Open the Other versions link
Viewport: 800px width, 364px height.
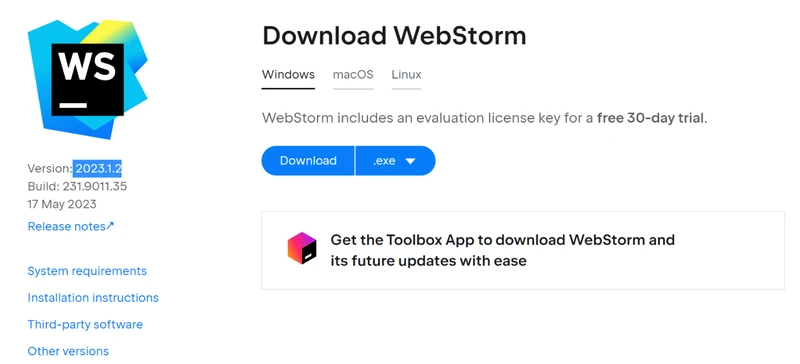pos(68,351)
